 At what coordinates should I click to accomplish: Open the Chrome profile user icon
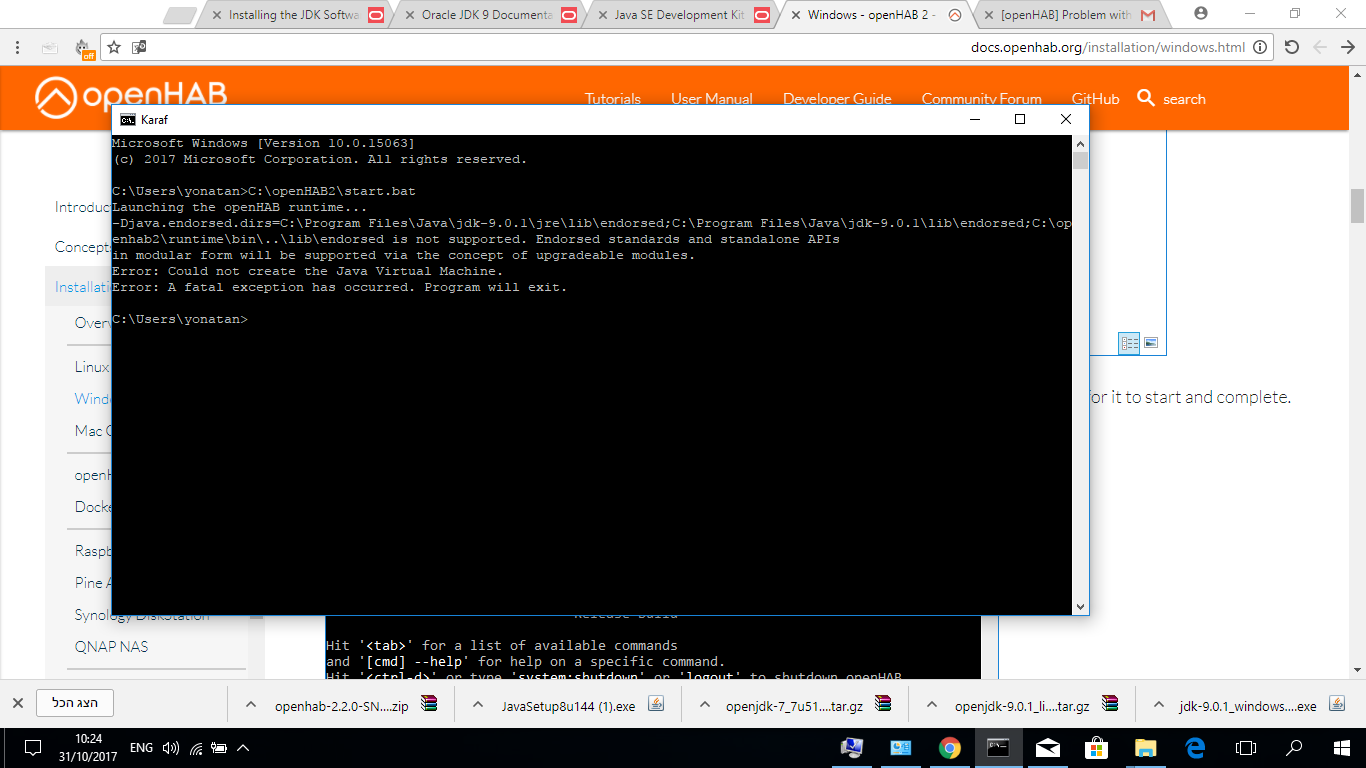[x=1201, y=14]
